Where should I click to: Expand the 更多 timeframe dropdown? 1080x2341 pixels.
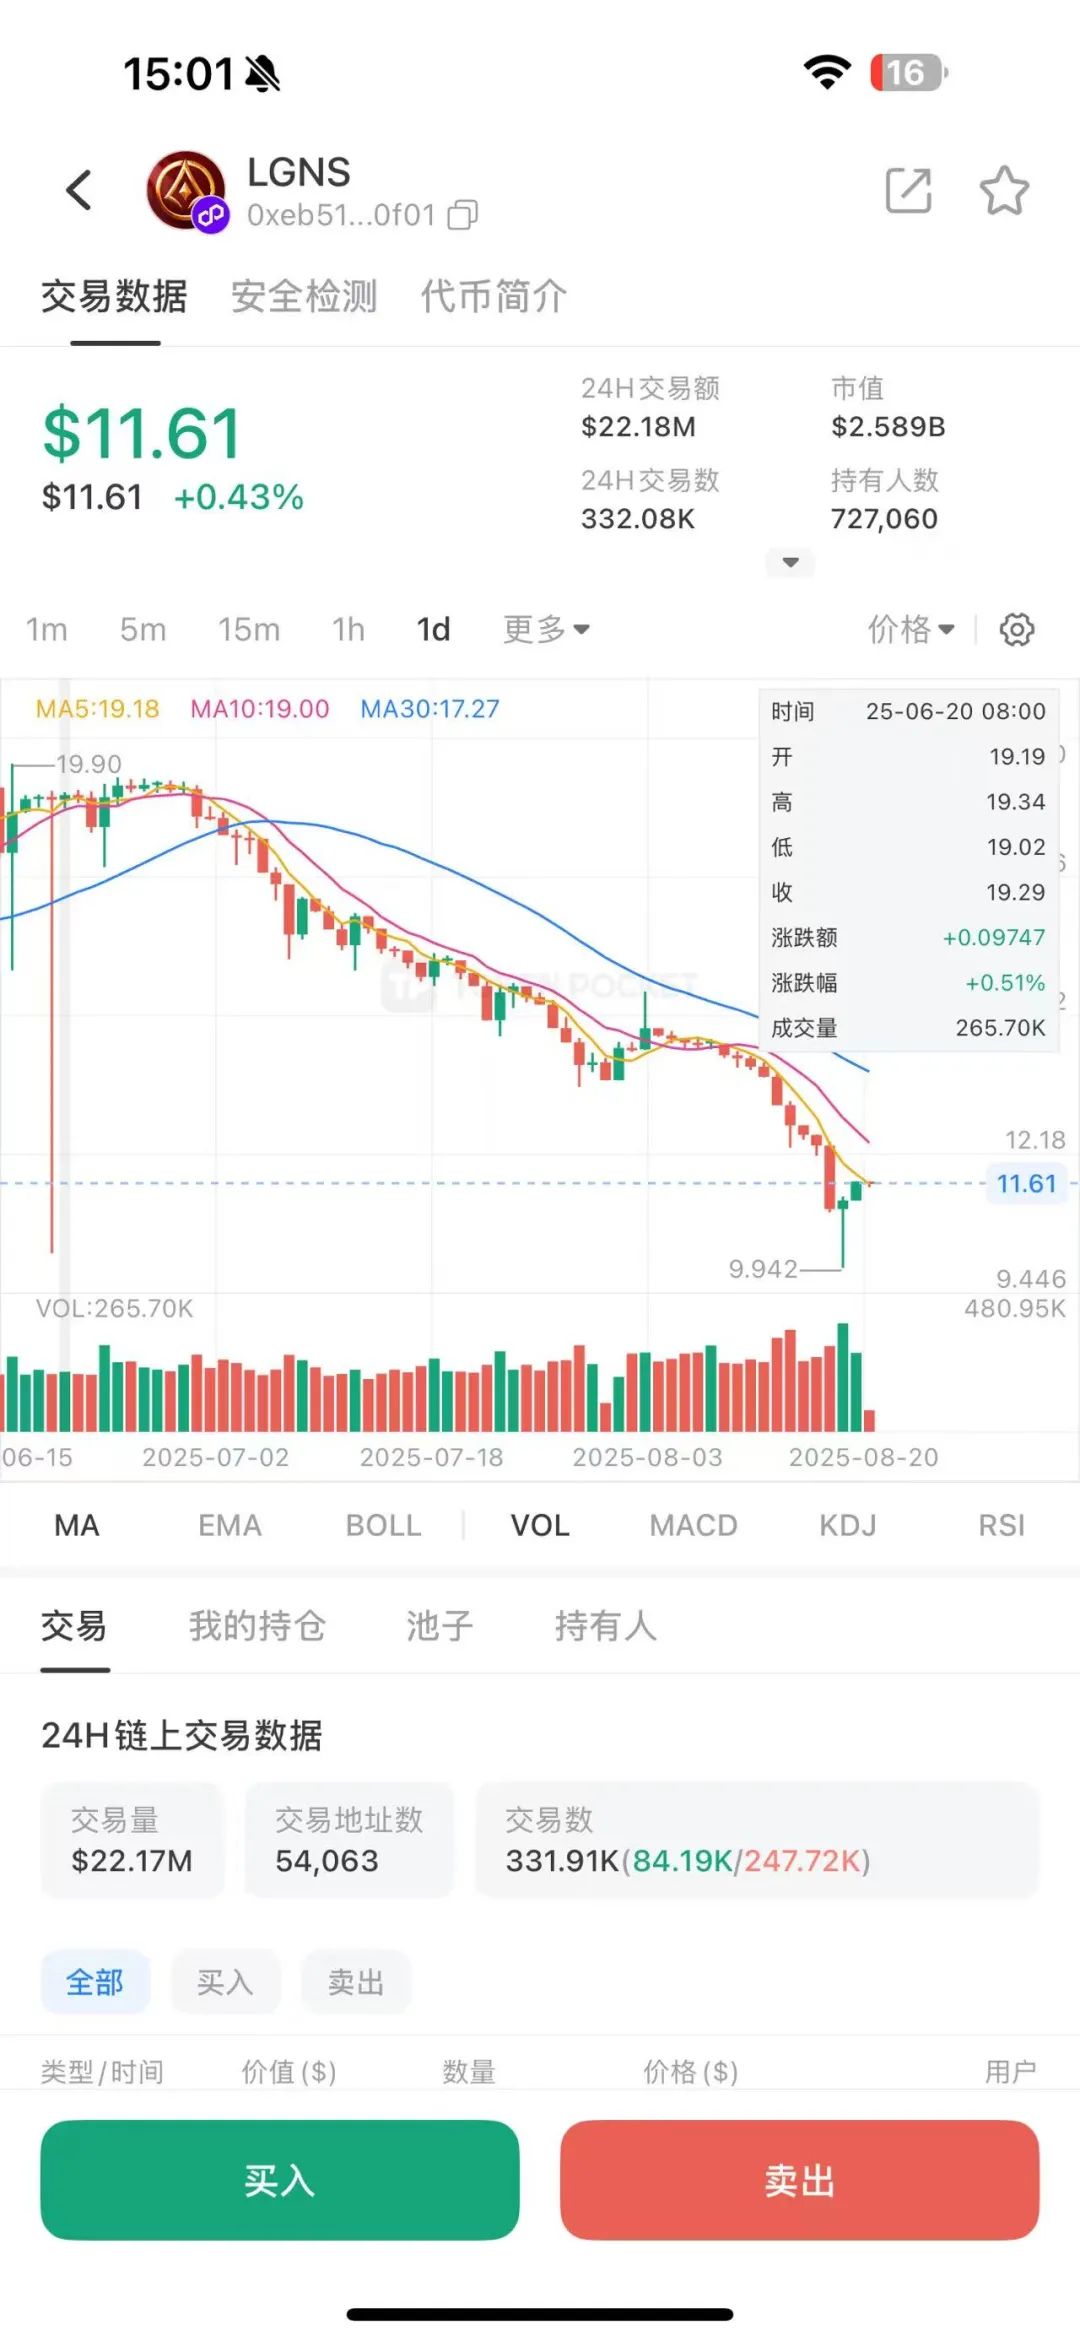[546, 630]
